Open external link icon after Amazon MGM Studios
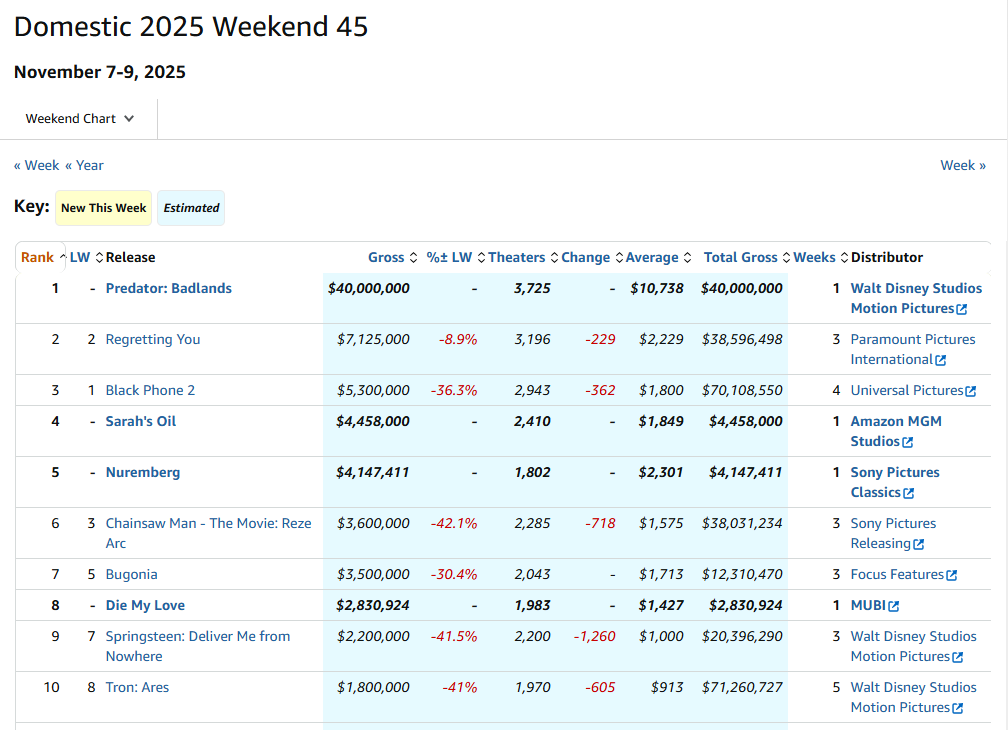Image resolution: width=1008 pixels, height=730 pixels. click(x=908, y=442)
